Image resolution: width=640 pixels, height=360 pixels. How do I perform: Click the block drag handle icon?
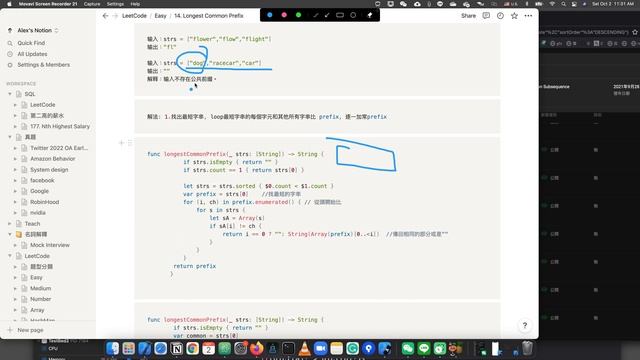click(x=130, y=143)
